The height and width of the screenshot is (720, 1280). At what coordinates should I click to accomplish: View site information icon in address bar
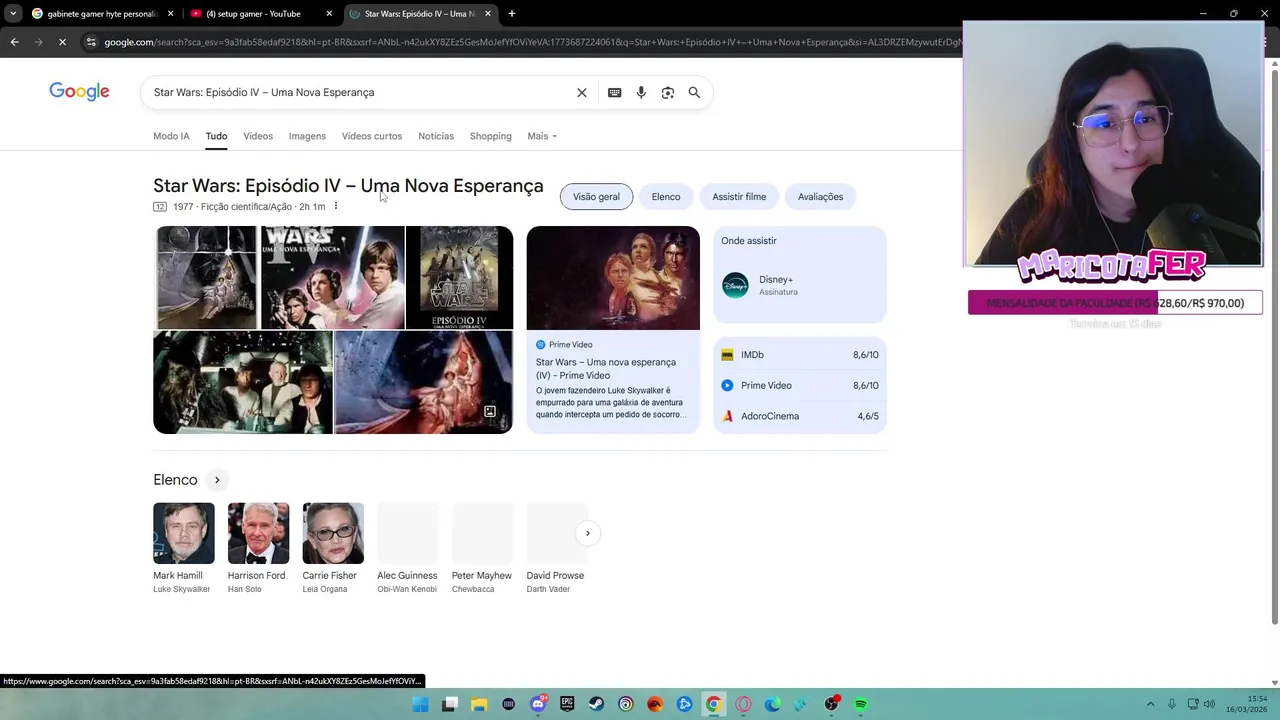pos(91,42)
